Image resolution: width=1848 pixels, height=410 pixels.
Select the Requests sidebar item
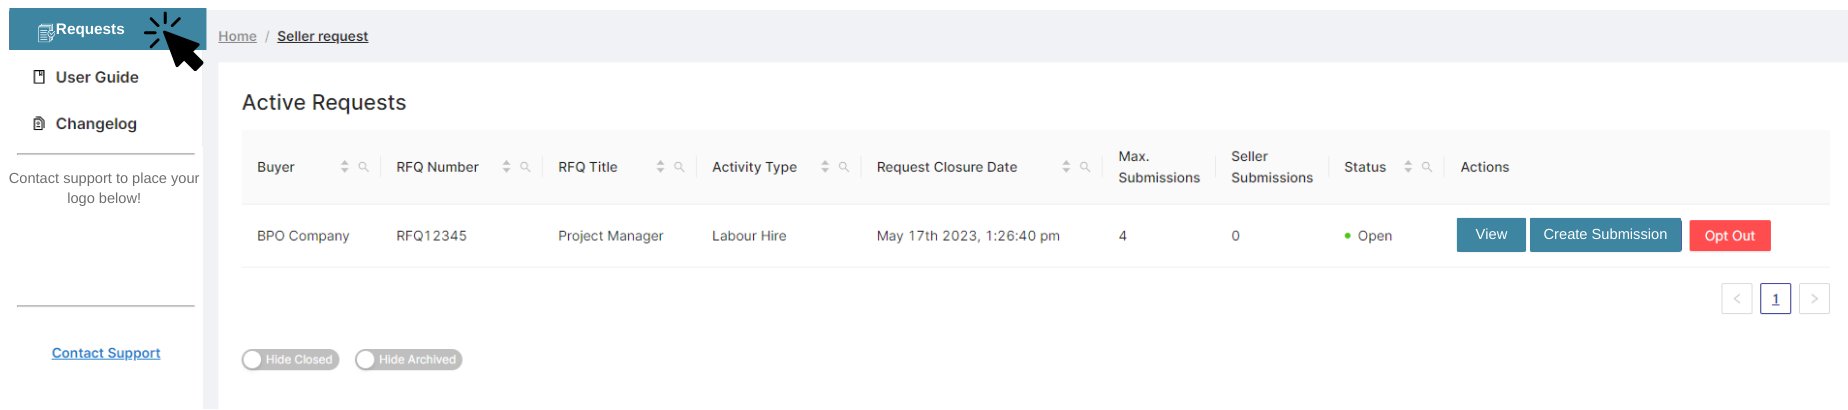coord(89,30)
